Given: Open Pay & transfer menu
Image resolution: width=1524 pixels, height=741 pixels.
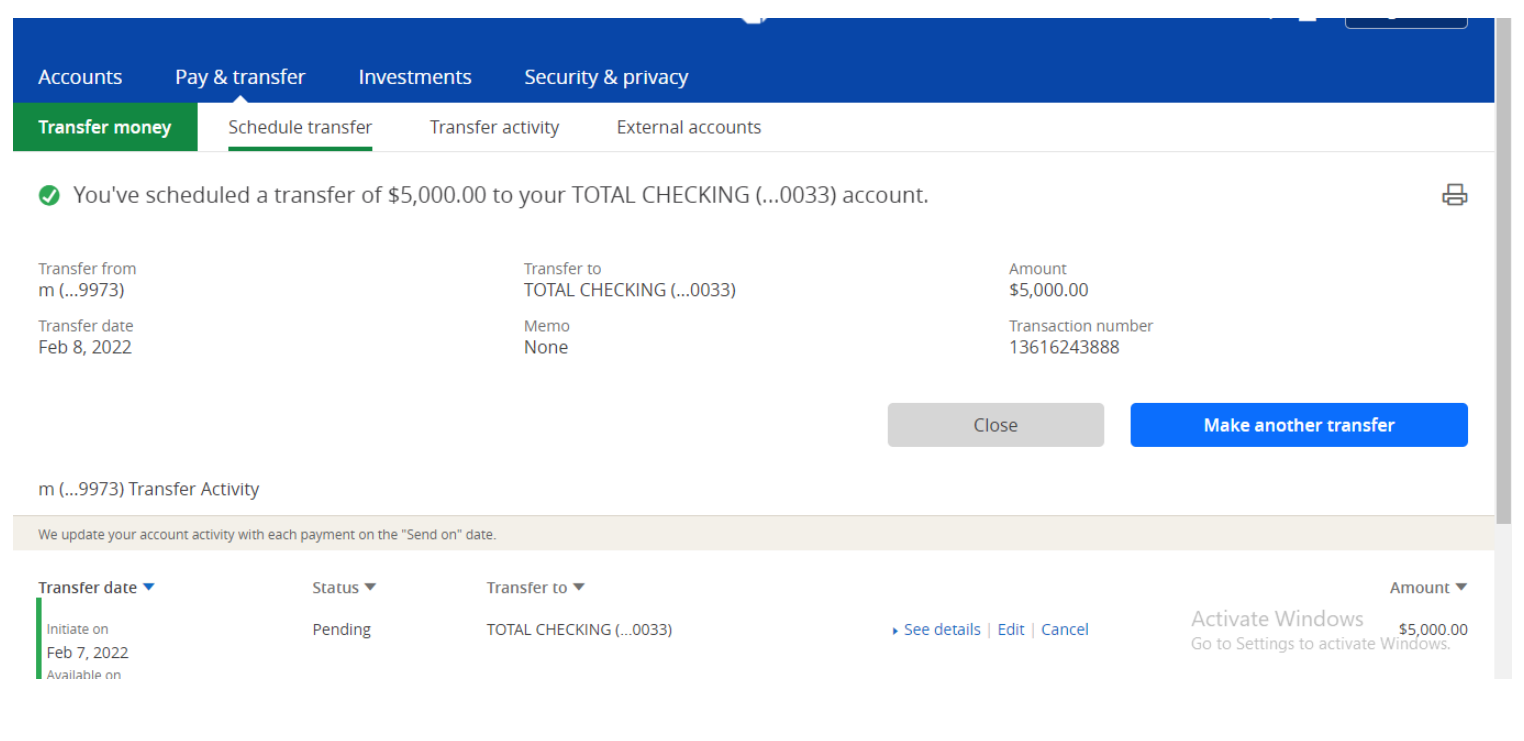Looking at the screenshot, I should pos(240,77).
